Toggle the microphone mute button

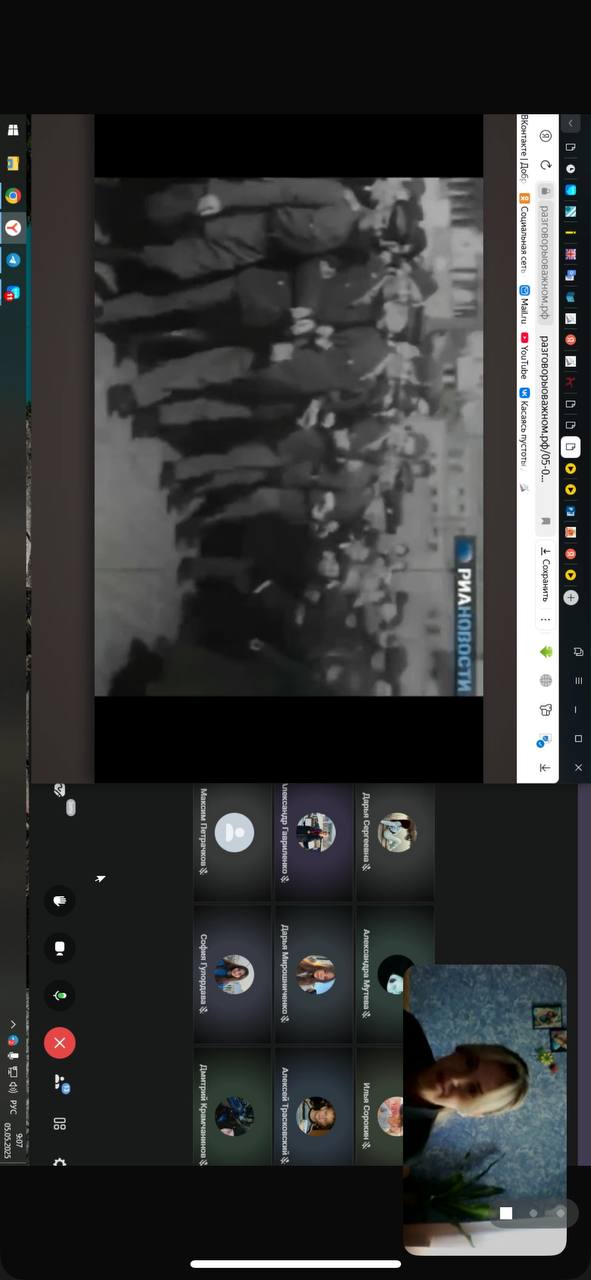[59, 995]
